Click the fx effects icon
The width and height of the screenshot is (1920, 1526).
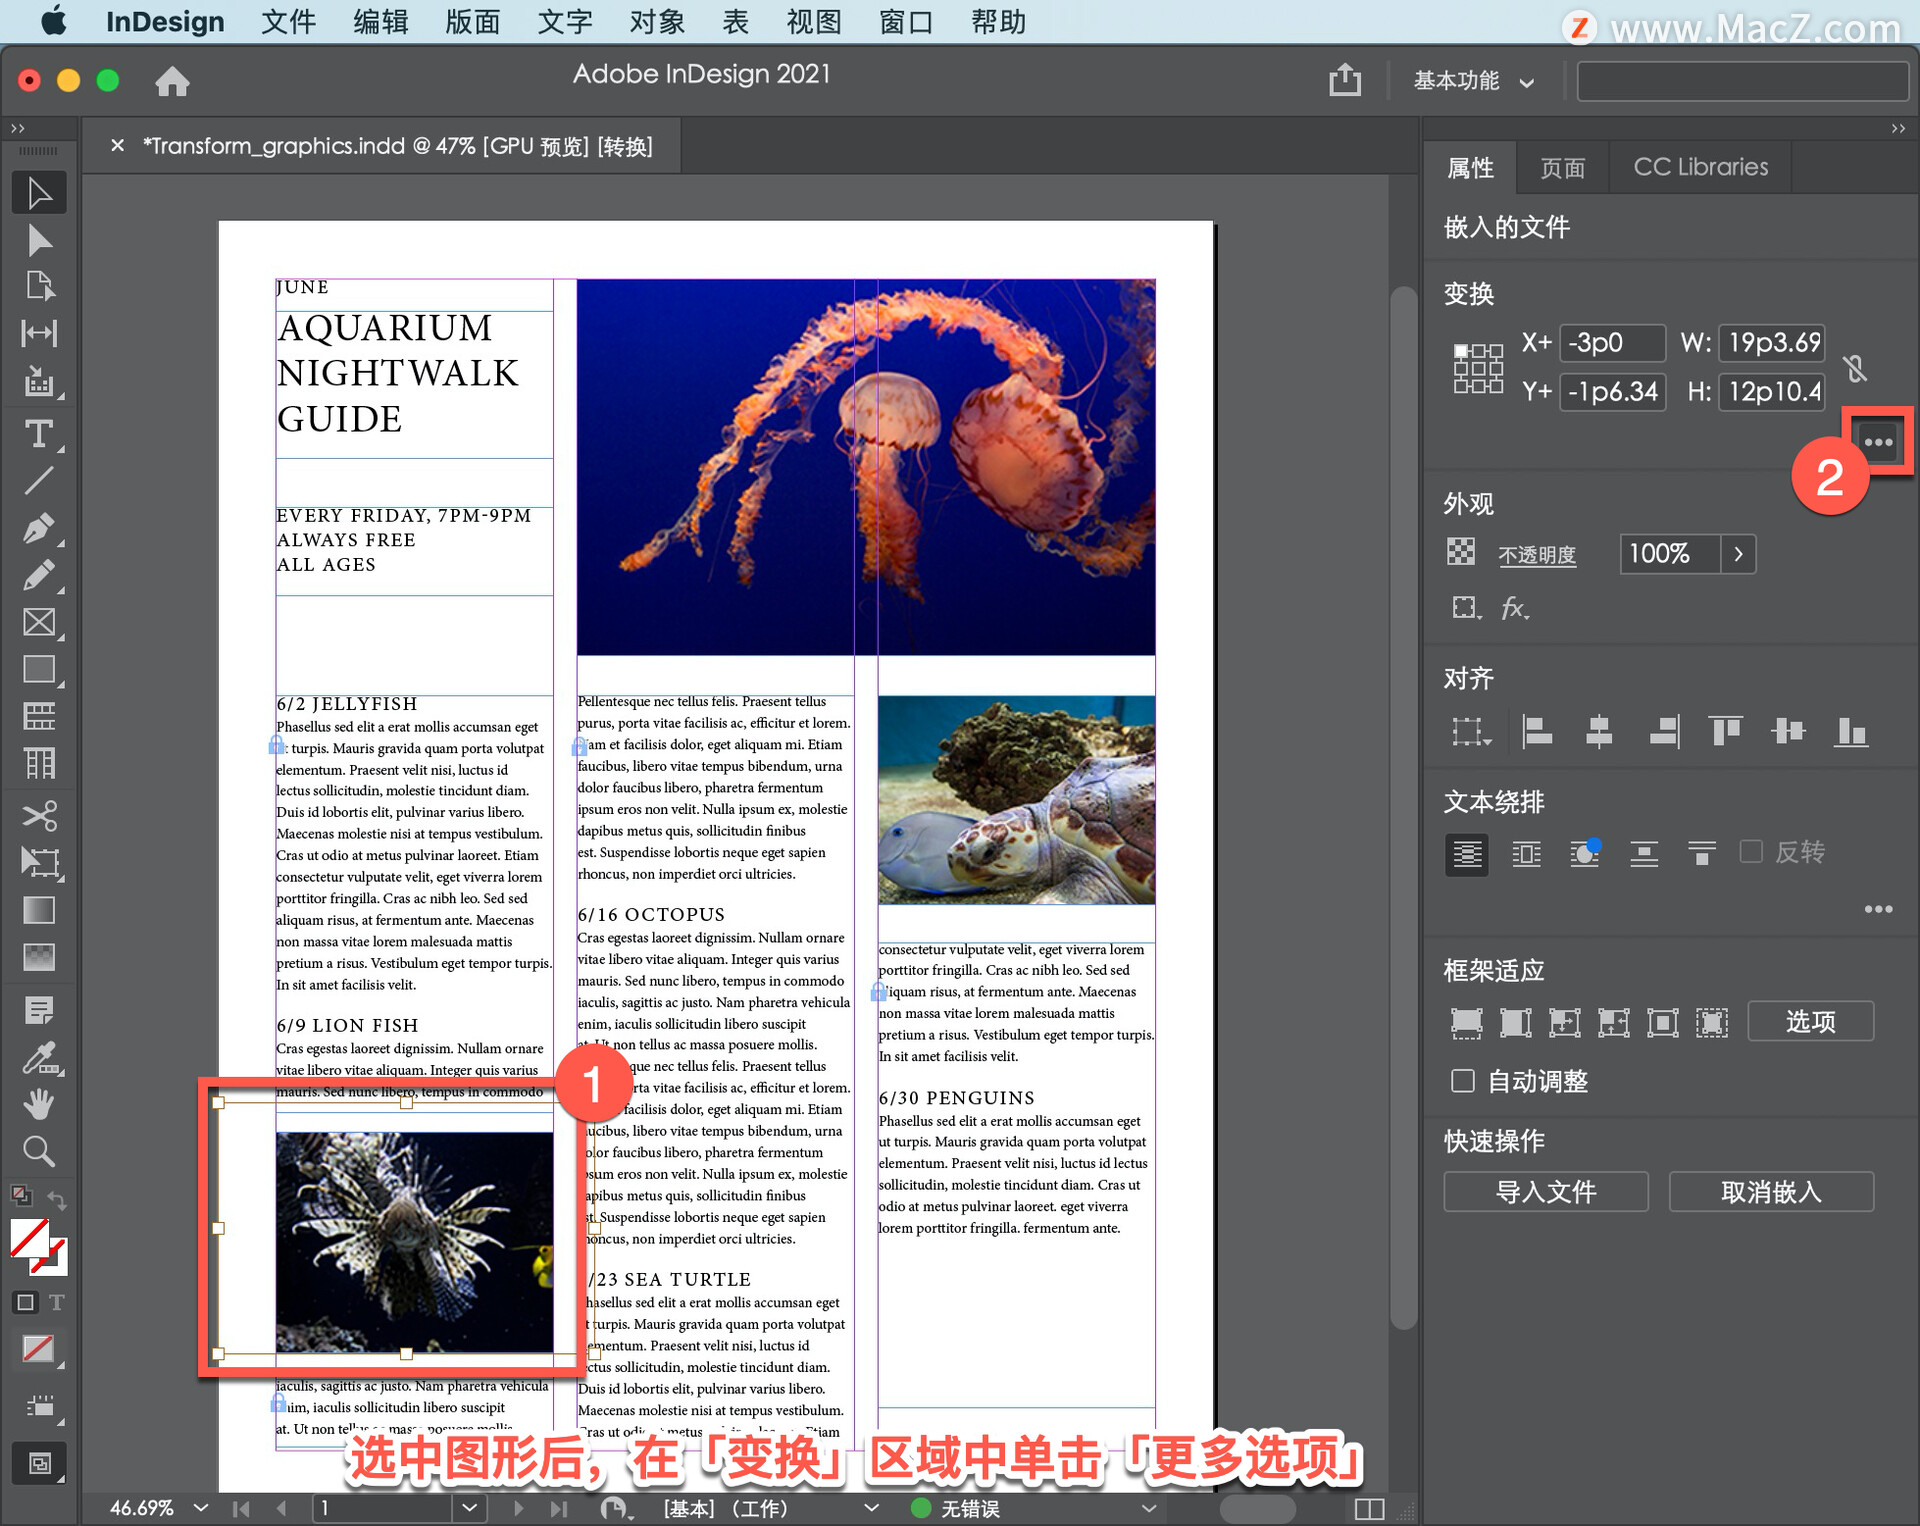(1513, 608)
